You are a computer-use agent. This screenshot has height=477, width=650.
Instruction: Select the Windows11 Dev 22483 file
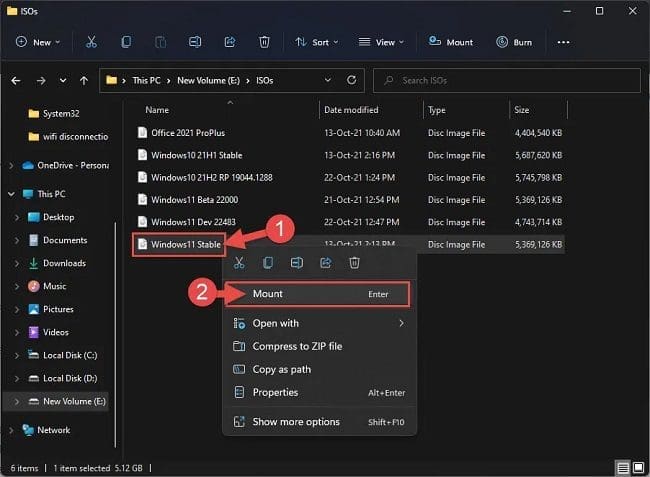point(193,222)
